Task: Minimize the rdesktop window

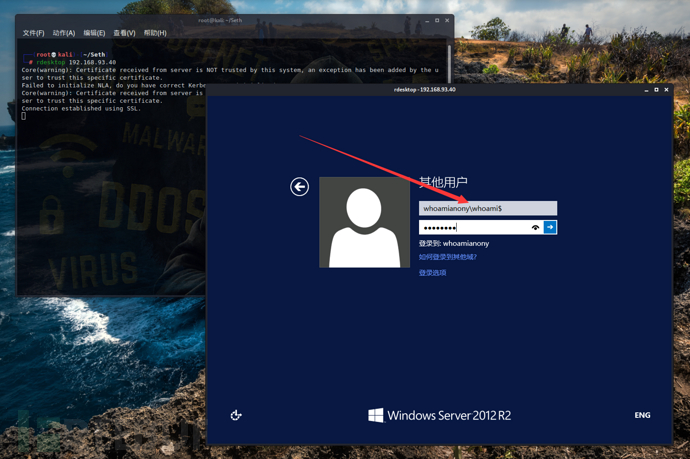Action: click(646, 90)
